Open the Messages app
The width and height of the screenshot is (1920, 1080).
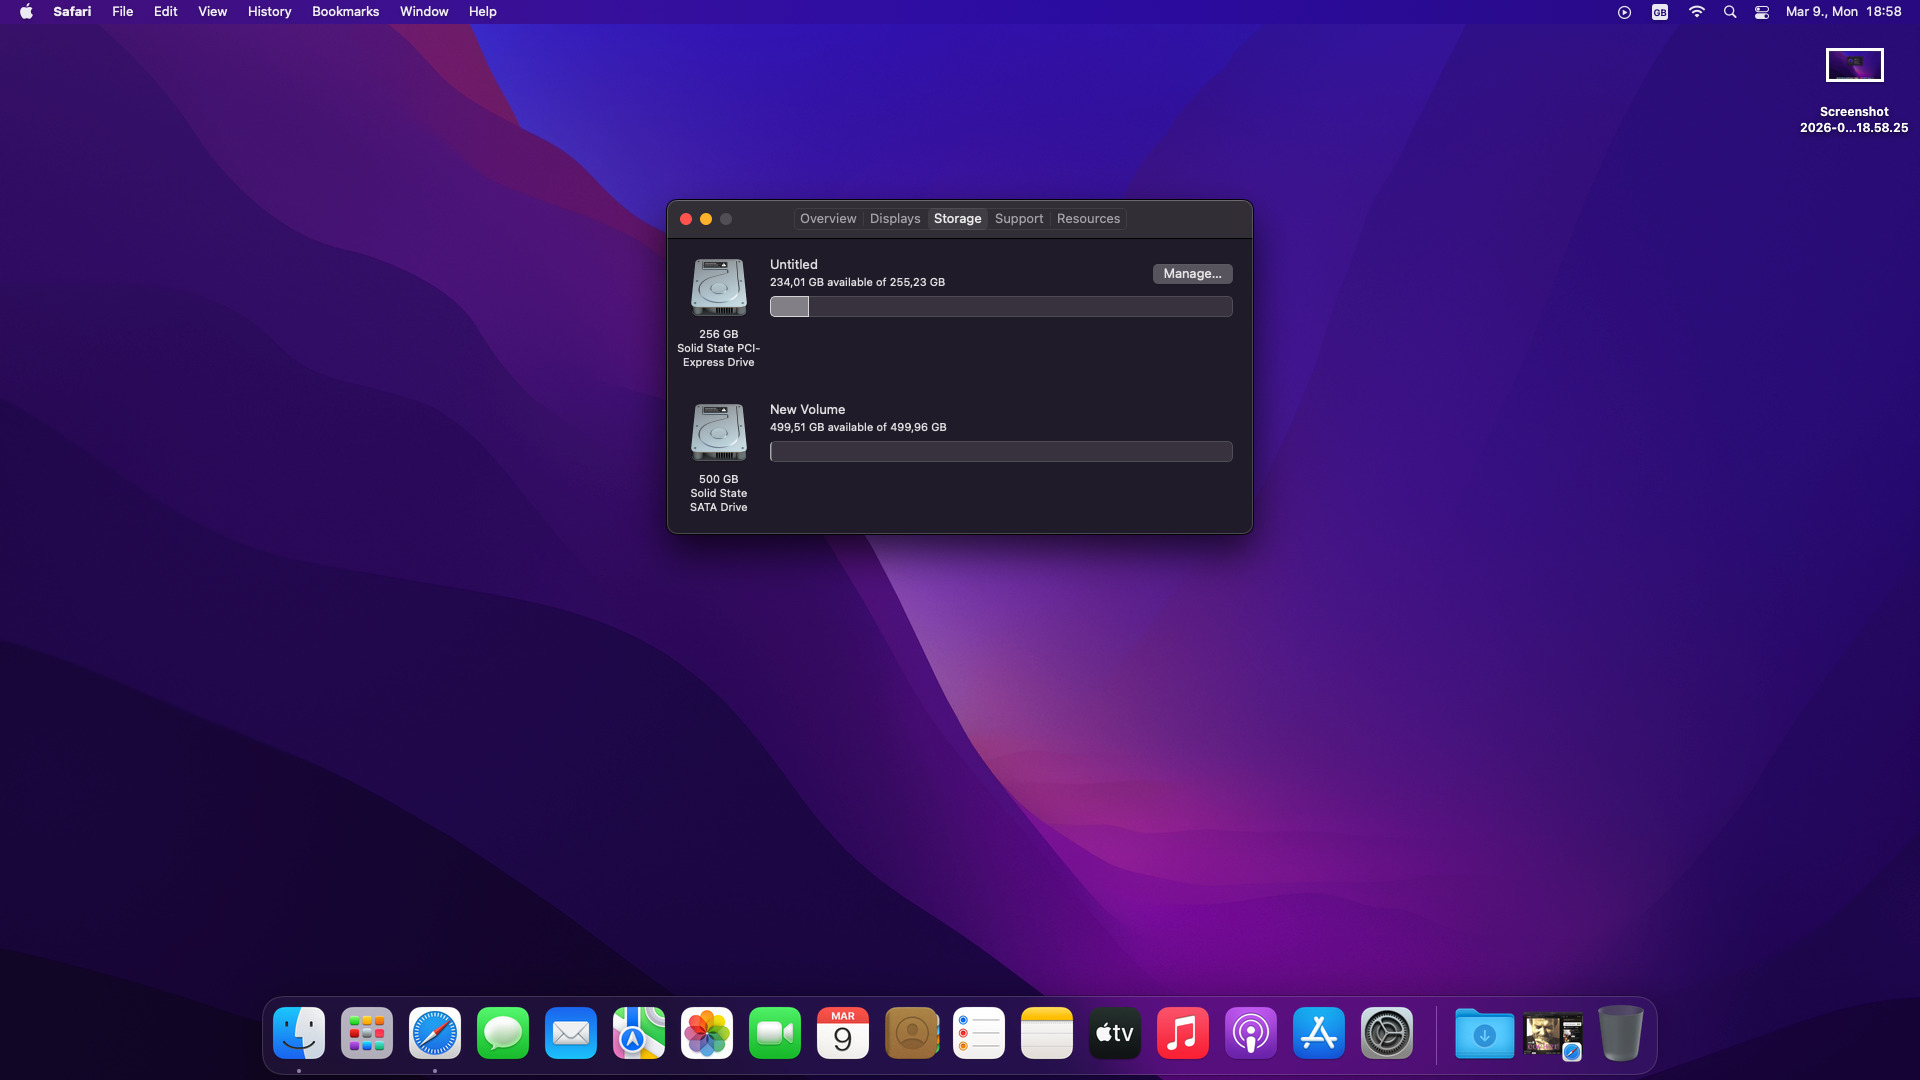coord(502,1033)
